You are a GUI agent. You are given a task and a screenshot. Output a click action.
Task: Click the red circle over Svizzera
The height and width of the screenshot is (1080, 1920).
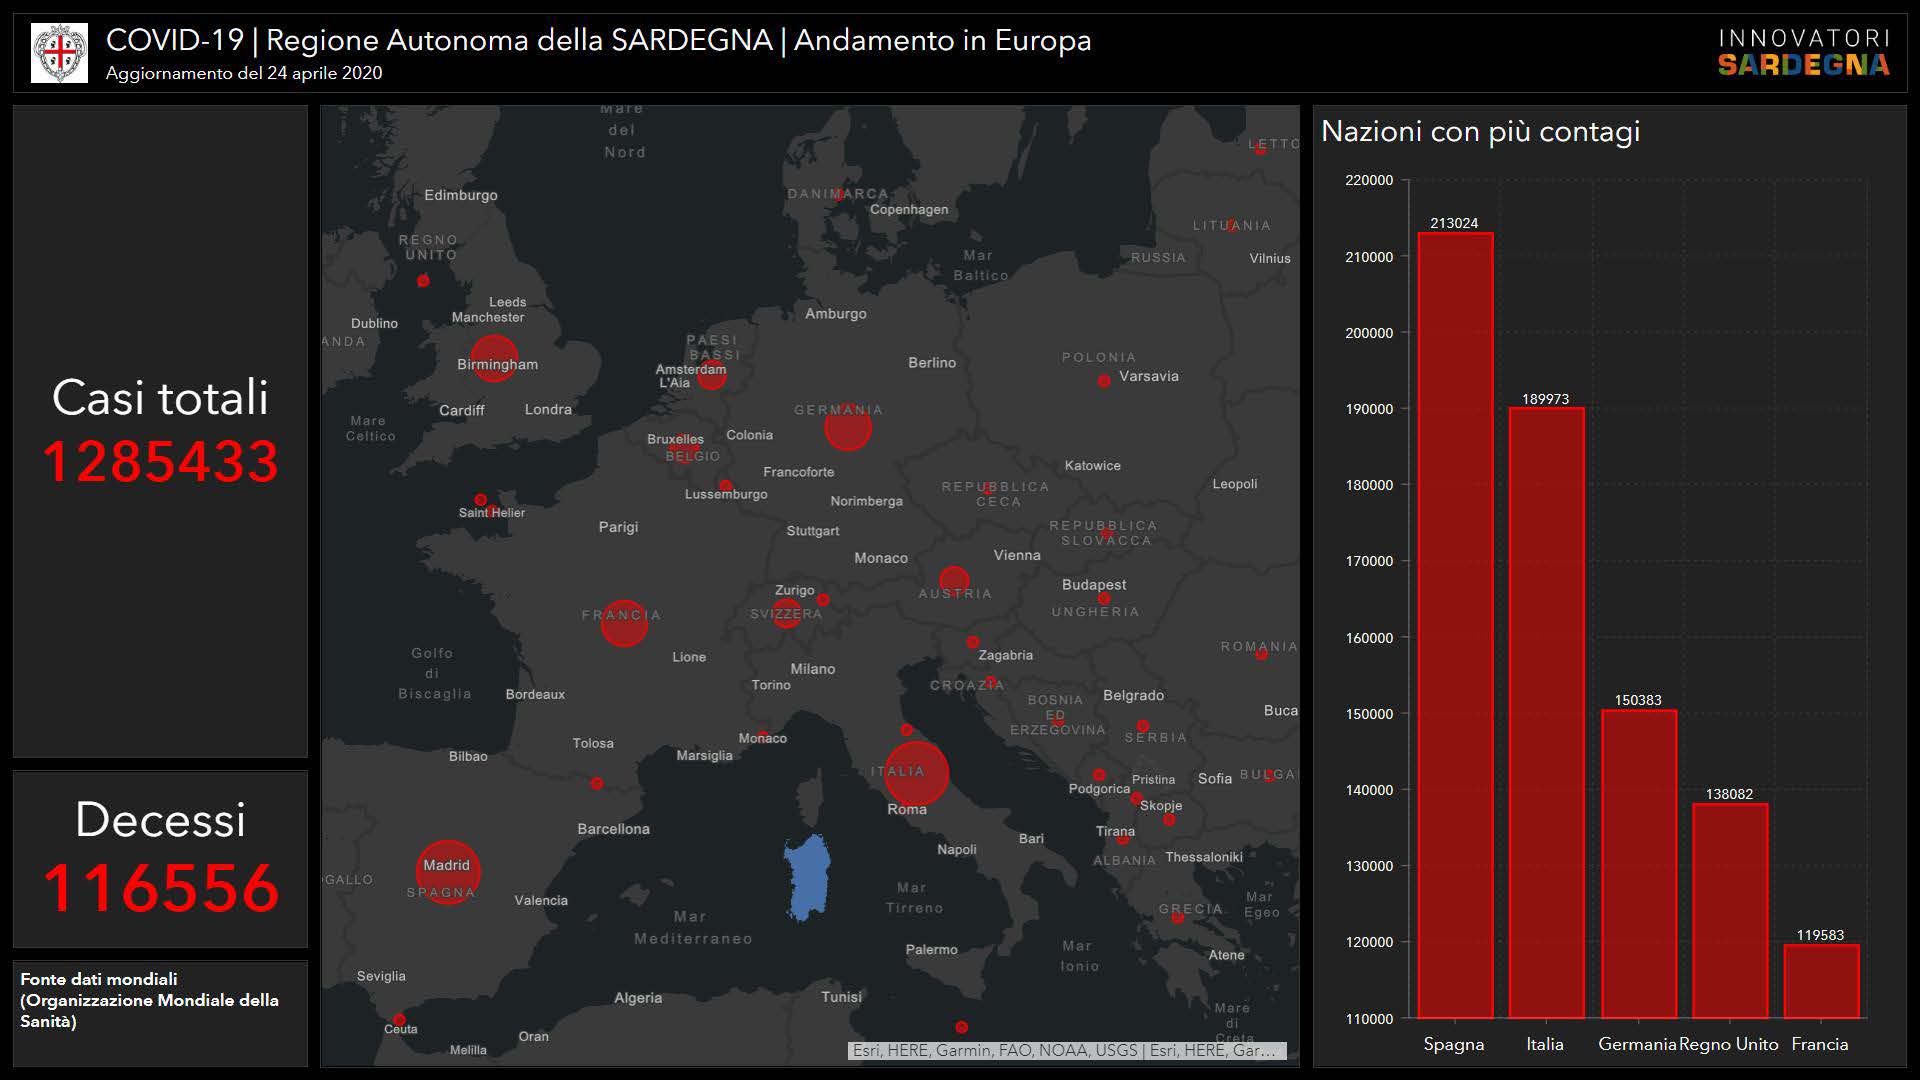pyautogui.click(x=786, y=613)
